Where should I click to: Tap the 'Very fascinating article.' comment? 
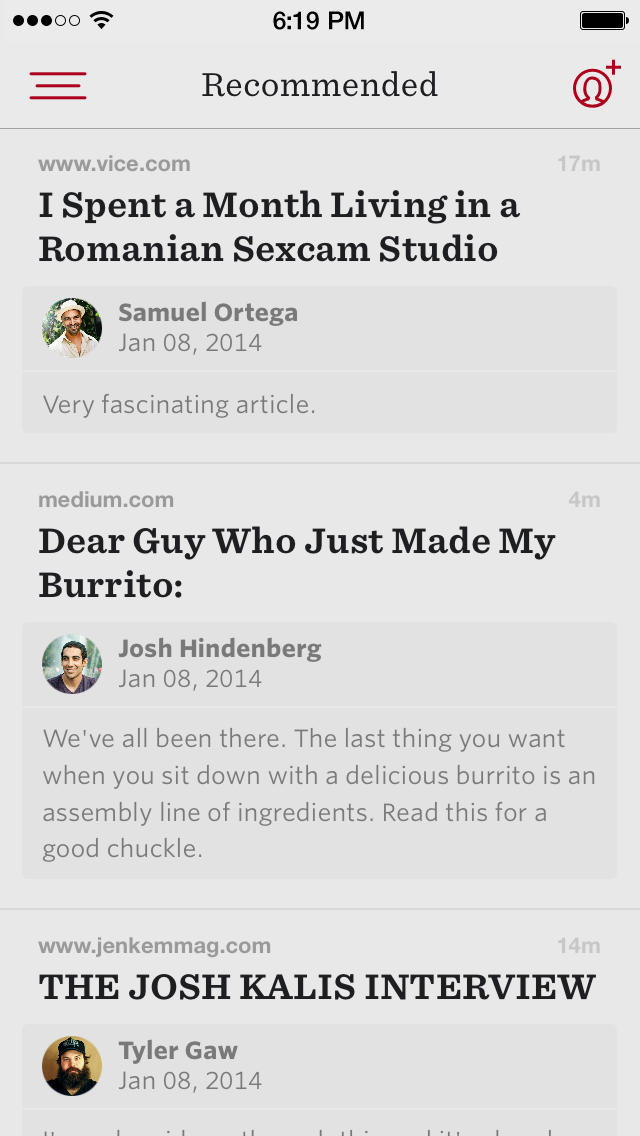pos(179,404)
